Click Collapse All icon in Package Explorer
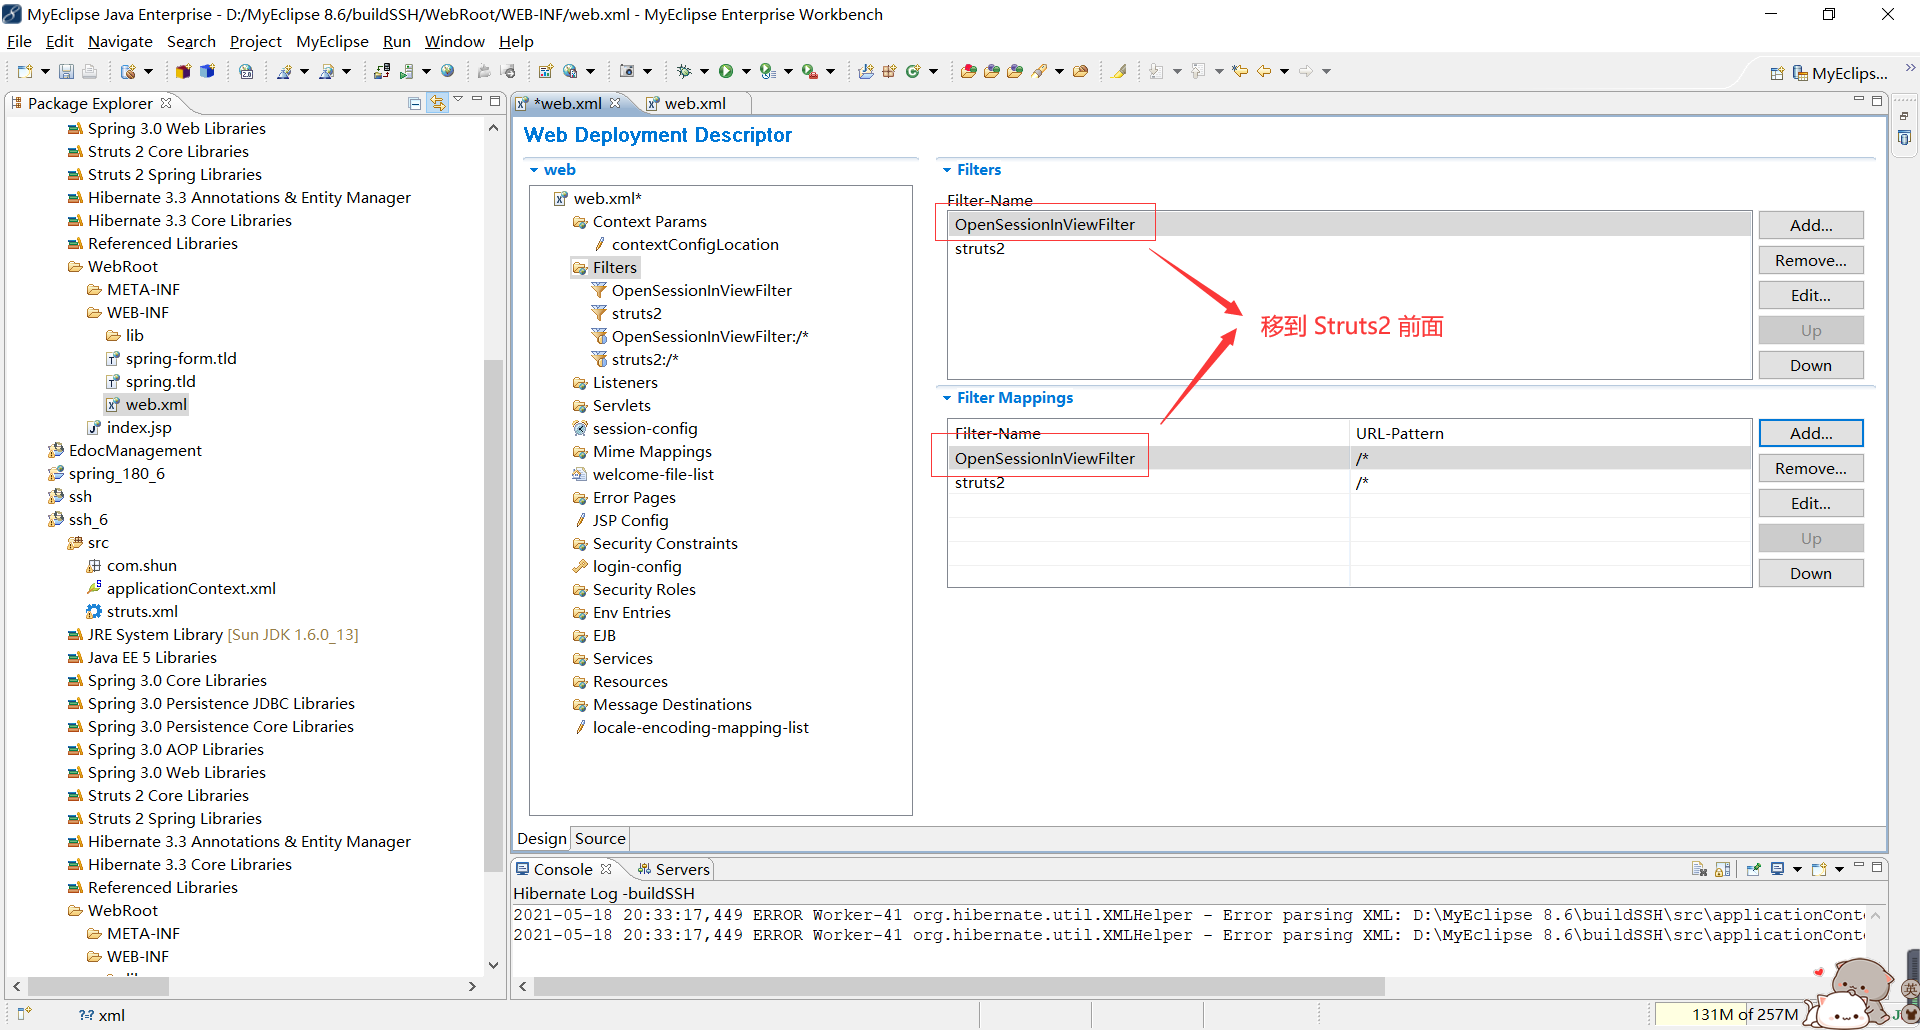 [x=415, y=102]
